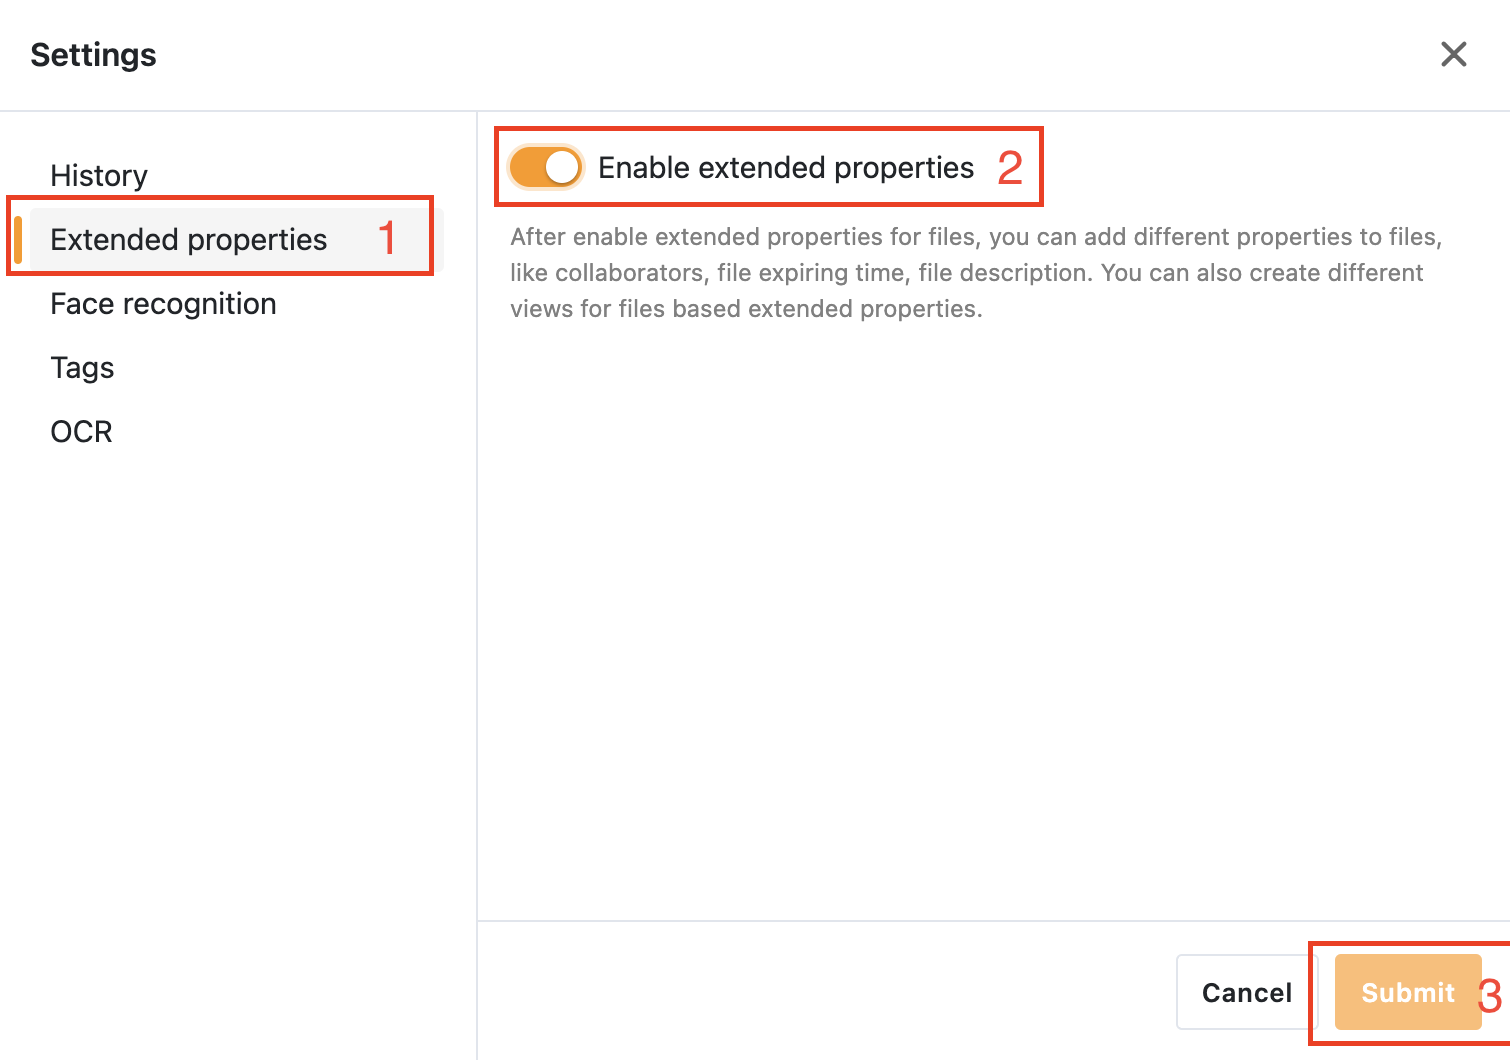Click the red step number 3 annotation
1510x1060 pixels.
[x=1490, y=996]
